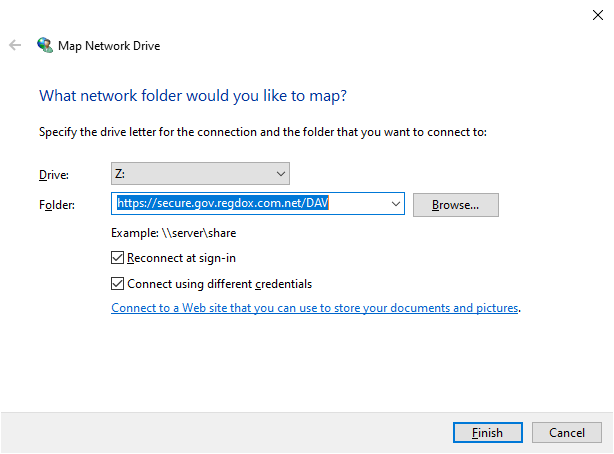Click the 'Specify the drive letter' instruction text
Screen dimensions: 614x454
pyautogui.click(x=263, y=132)
